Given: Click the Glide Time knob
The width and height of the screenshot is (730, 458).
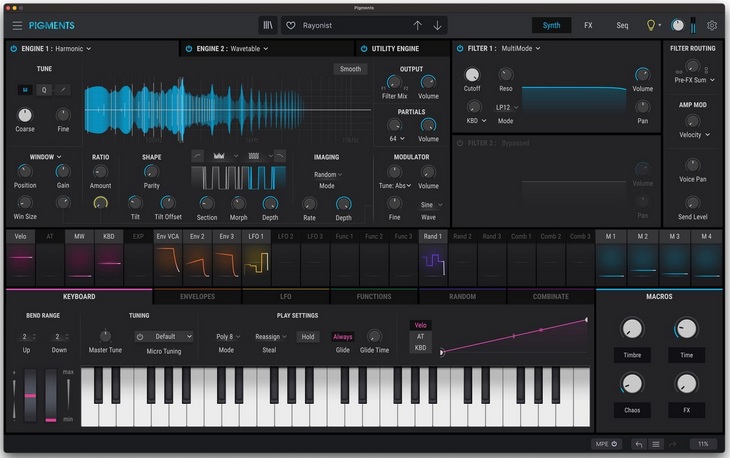Looking at the screenshot, I should coord(374,336).
